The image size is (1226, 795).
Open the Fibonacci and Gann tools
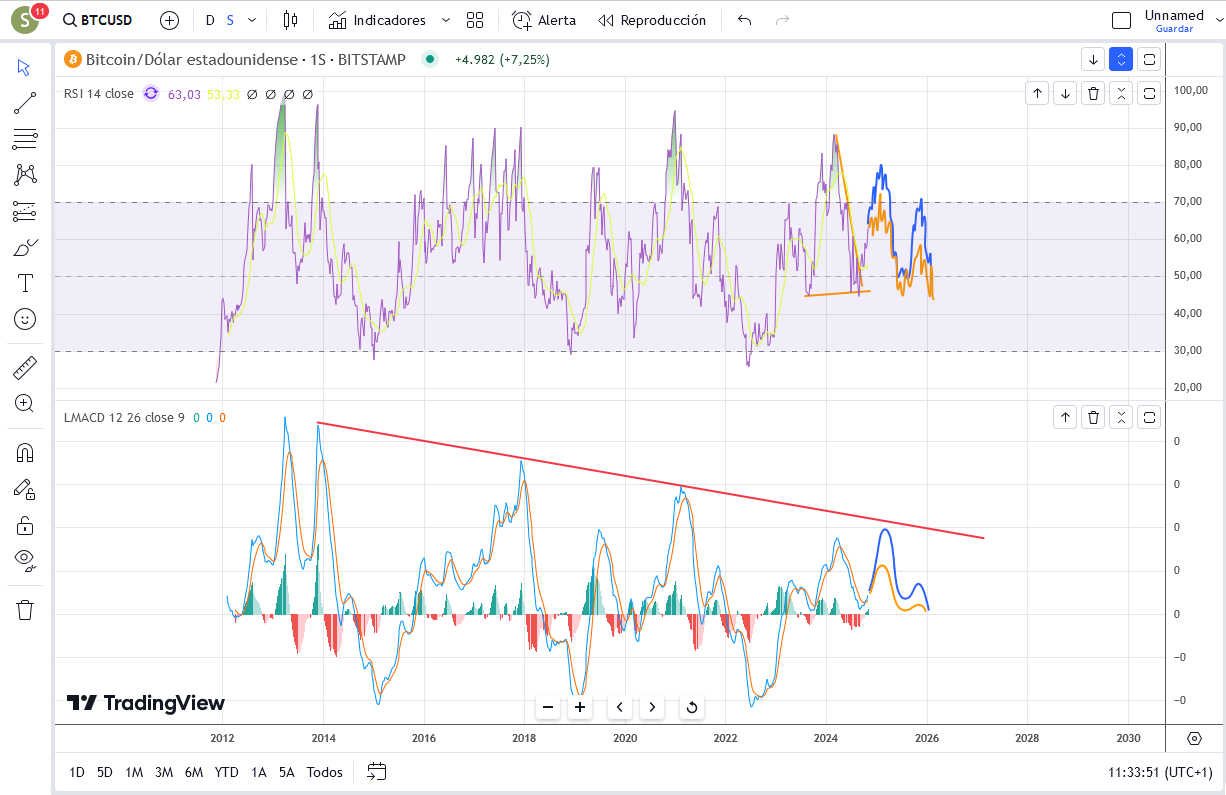coord(25,140)
